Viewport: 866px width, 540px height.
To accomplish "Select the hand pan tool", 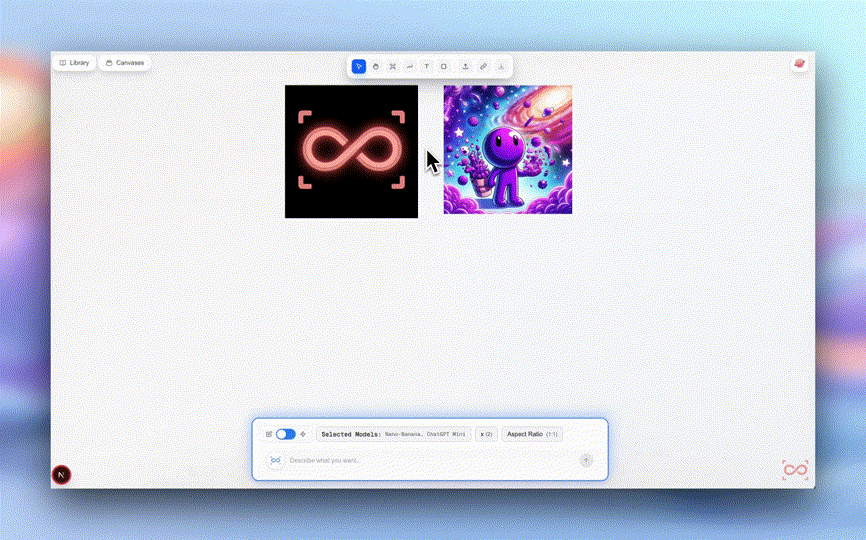I will (376, 66).
